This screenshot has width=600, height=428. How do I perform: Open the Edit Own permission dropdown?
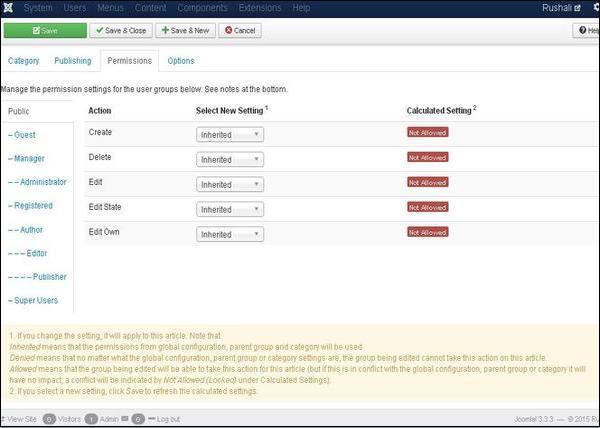pos(230,234)
